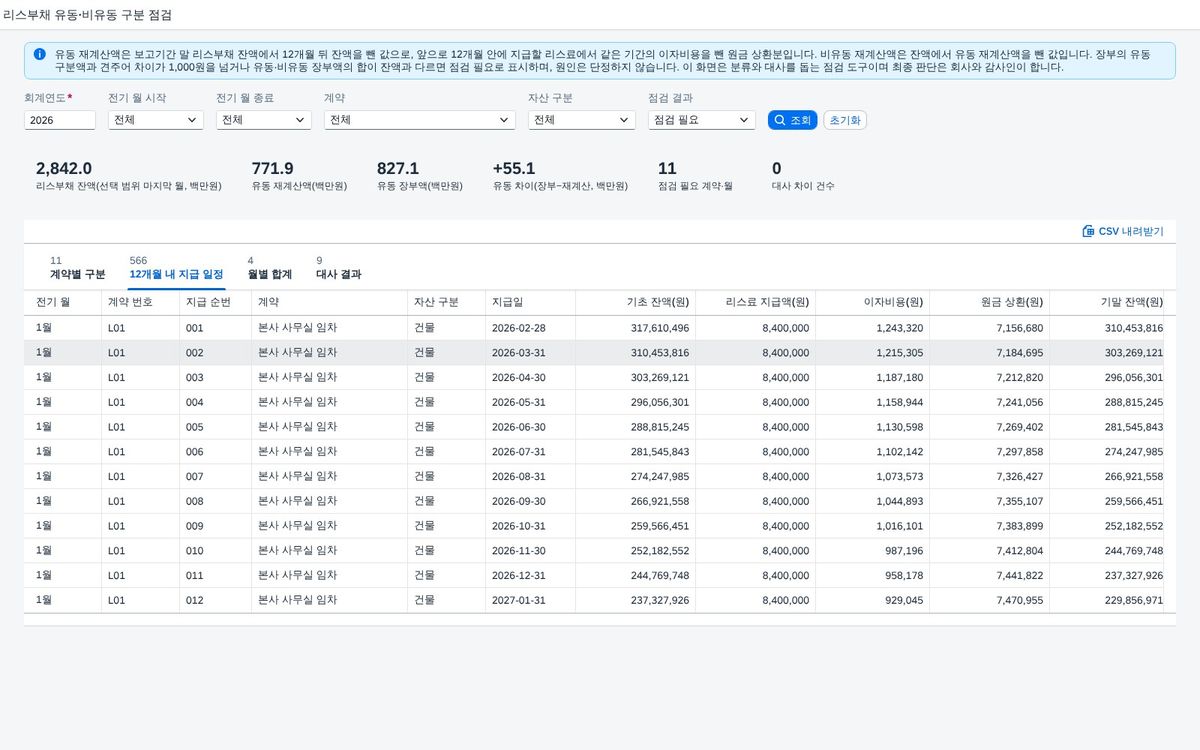Screen dimensions: 1200x750
Task: Open the 전기 월 시작 dropdown
Action: tap(156, 120)
